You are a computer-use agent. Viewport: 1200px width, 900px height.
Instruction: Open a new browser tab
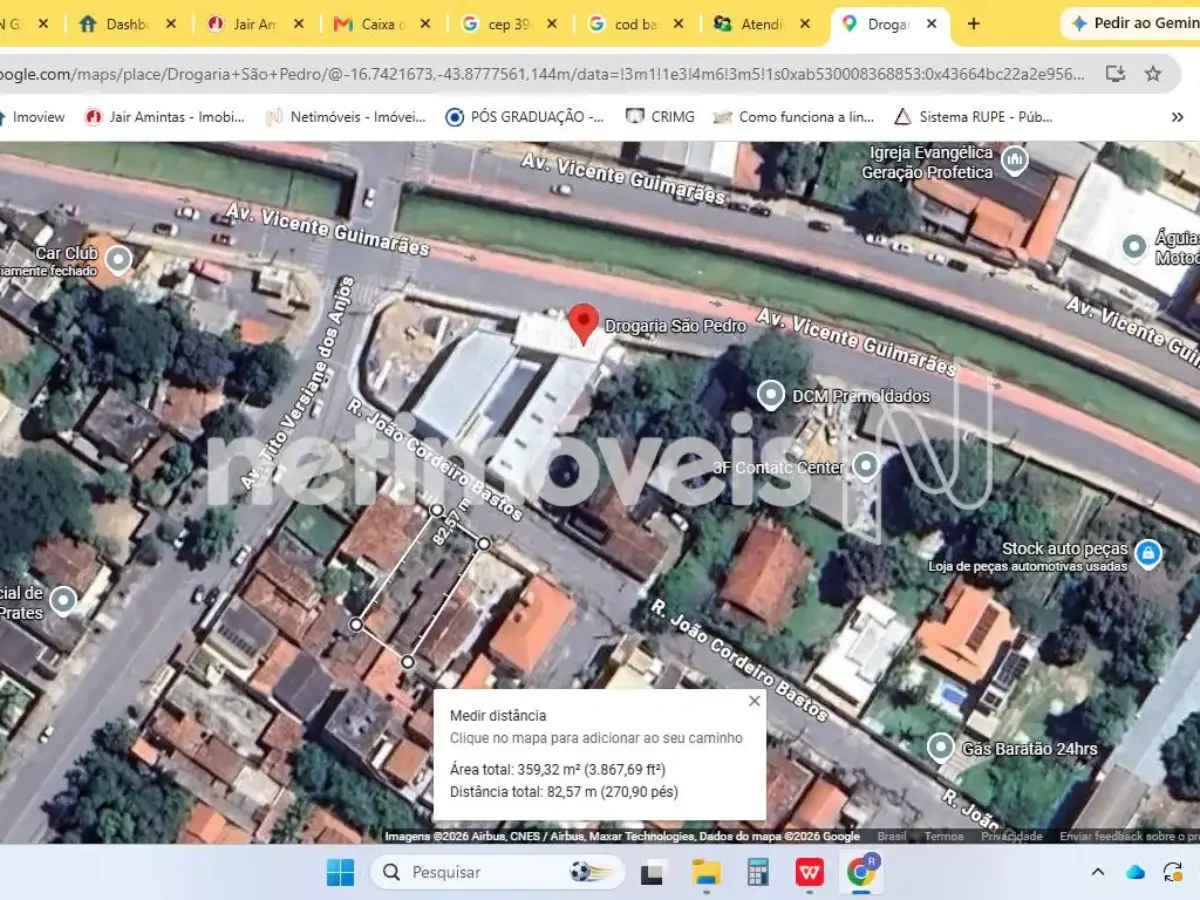coord(973,24)
